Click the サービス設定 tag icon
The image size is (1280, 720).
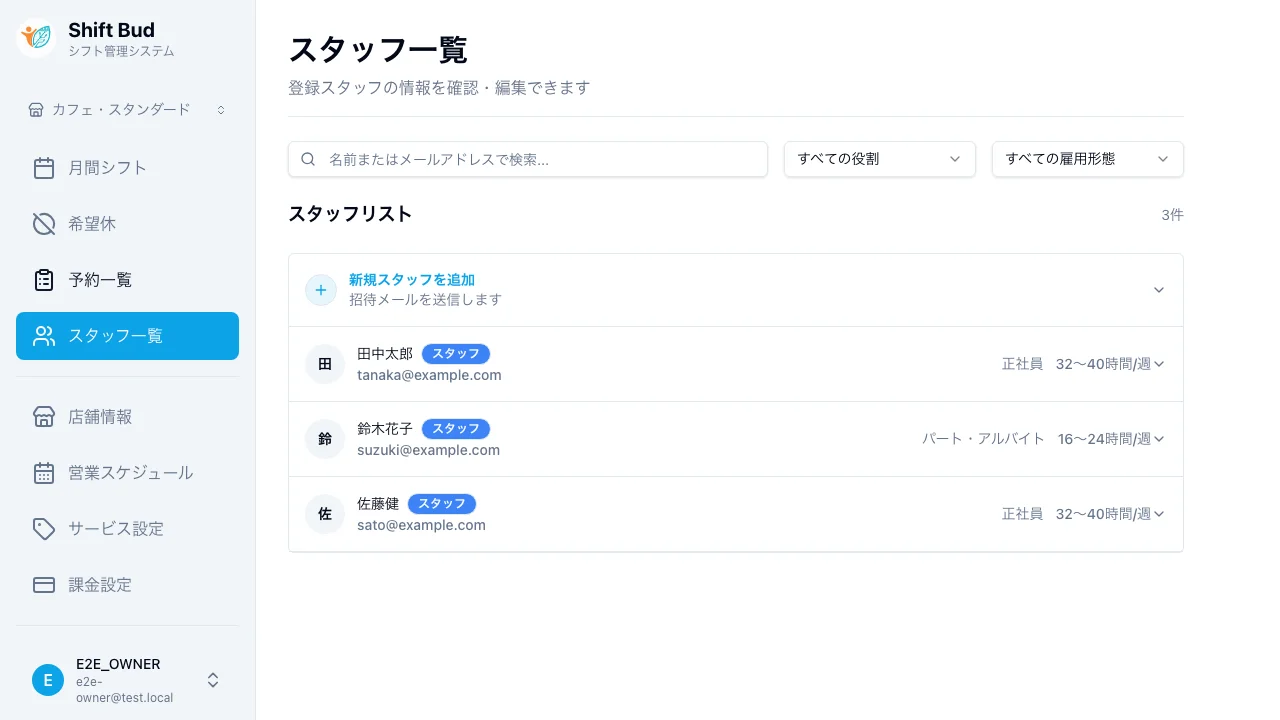pos(44,528)
